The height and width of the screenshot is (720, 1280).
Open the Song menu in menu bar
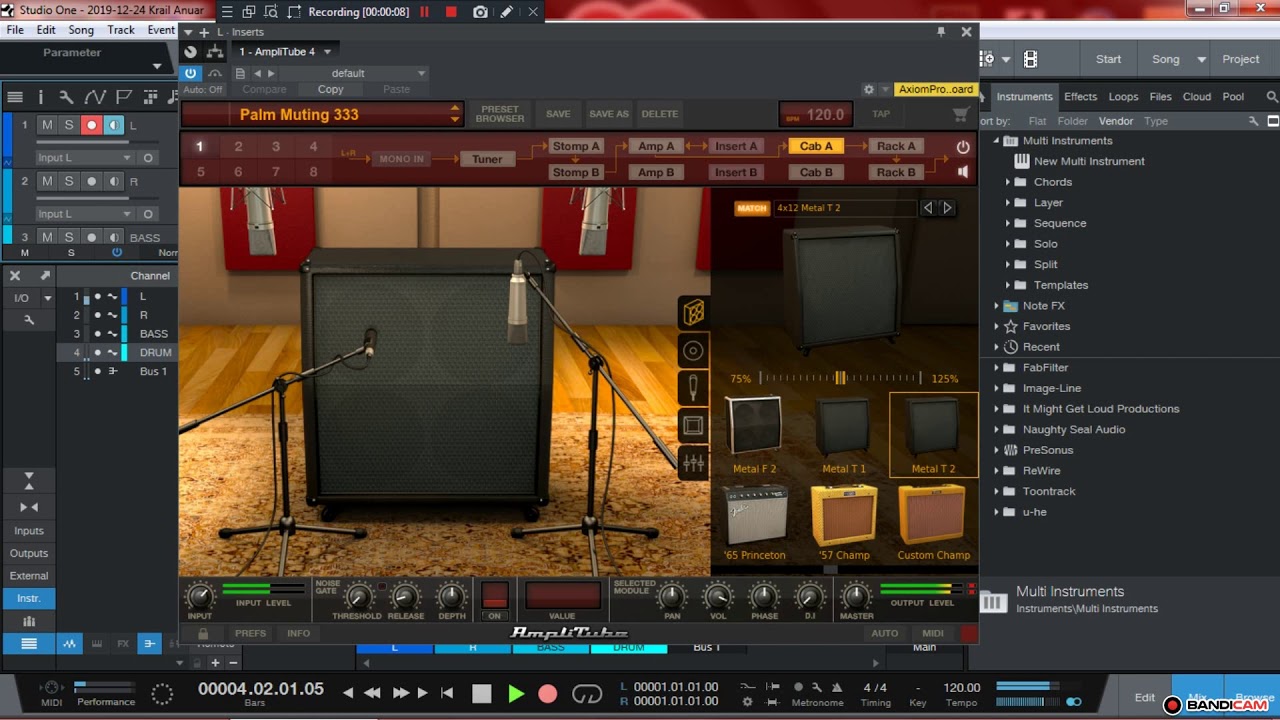81,30
